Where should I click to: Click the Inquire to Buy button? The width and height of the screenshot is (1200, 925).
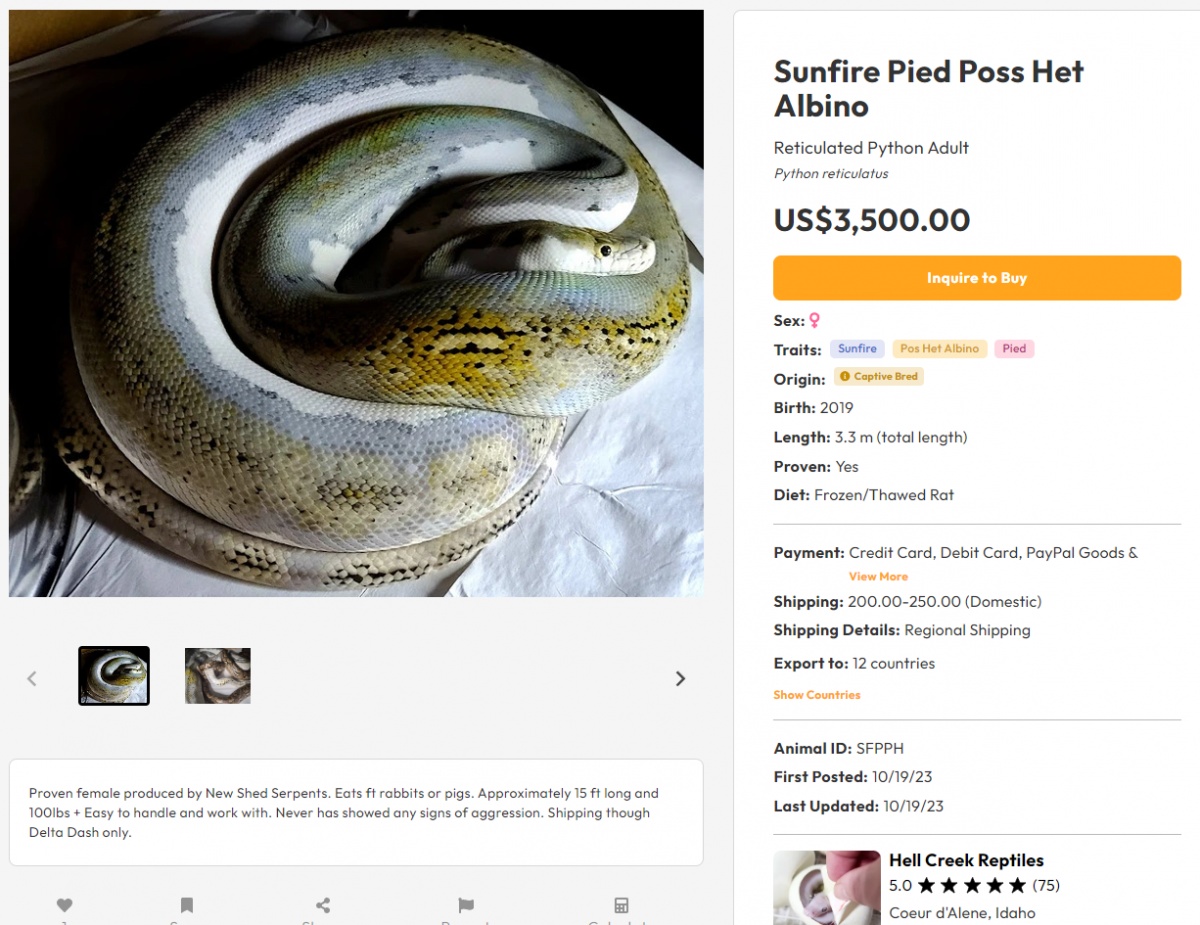977,278
